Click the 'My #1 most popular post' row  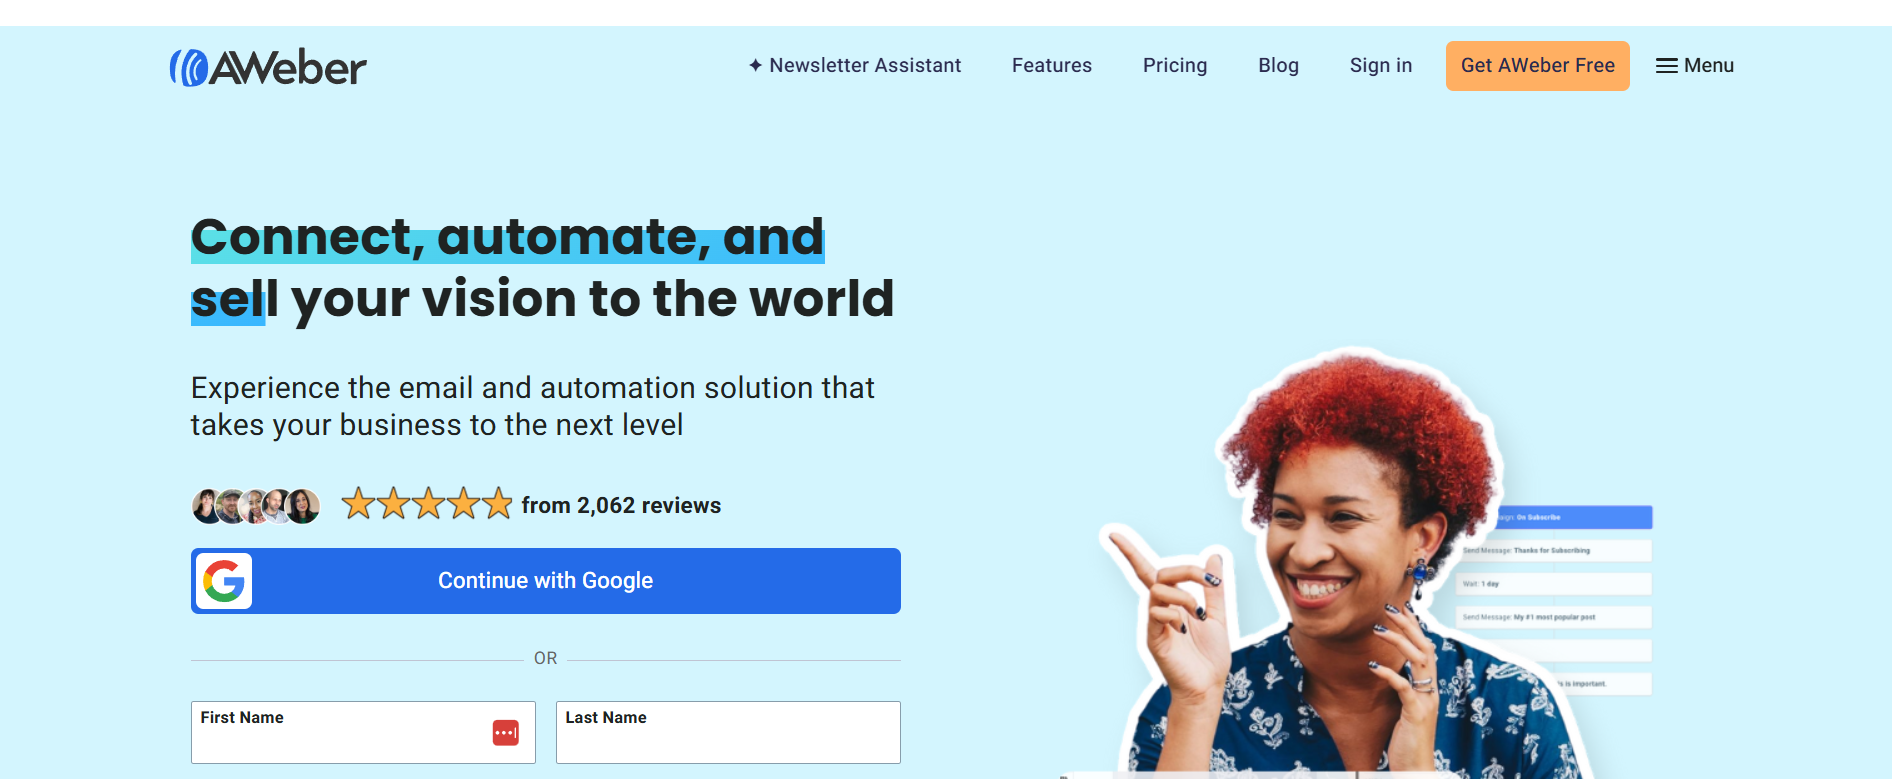coord(1554,618)
